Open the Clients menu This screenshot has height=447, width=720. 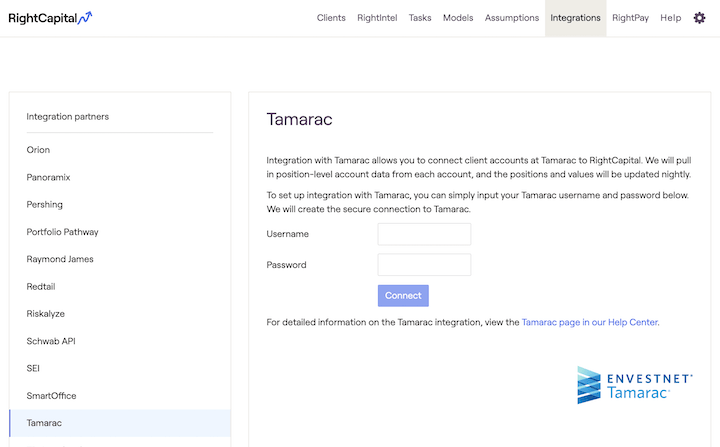point(331,18)
